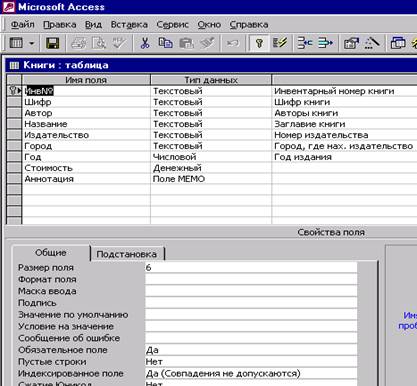The image size is (417, 386).
Task: Click Пустые строки value Нет
Action: point(251,362)
